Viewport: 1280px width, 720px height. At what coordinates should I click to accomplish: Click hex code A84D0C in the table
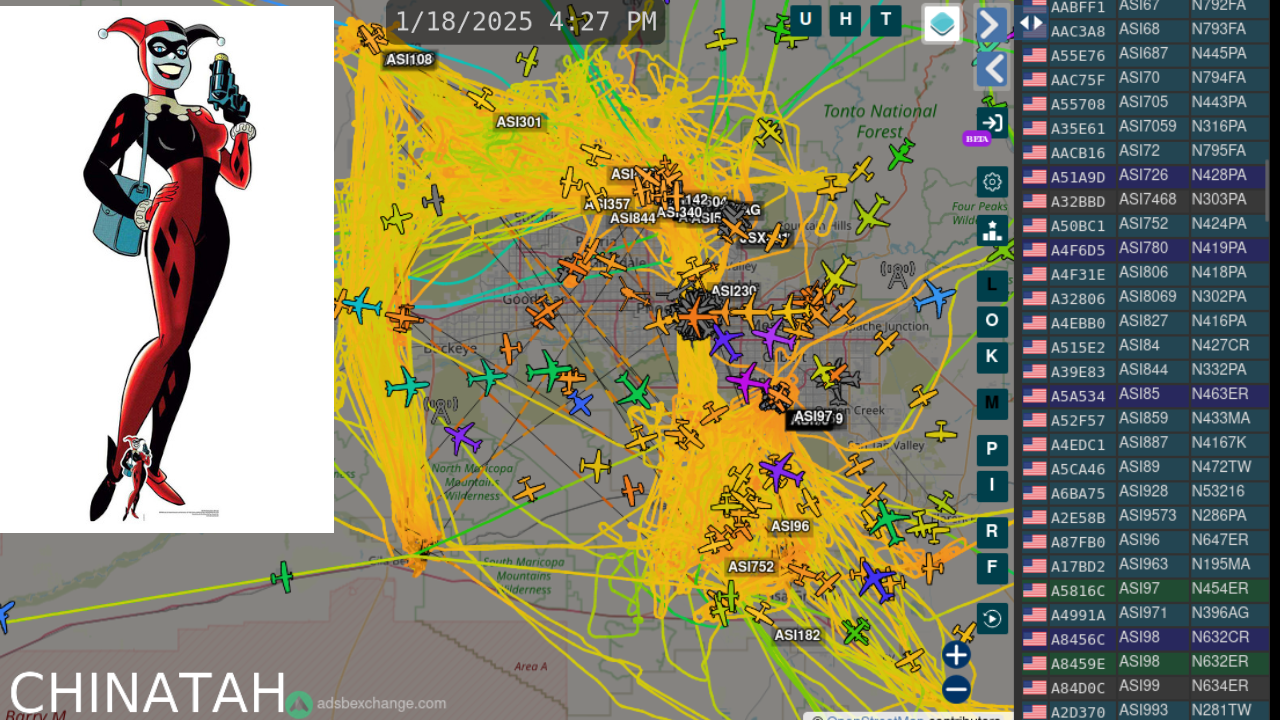click(x=1078, y=687)
